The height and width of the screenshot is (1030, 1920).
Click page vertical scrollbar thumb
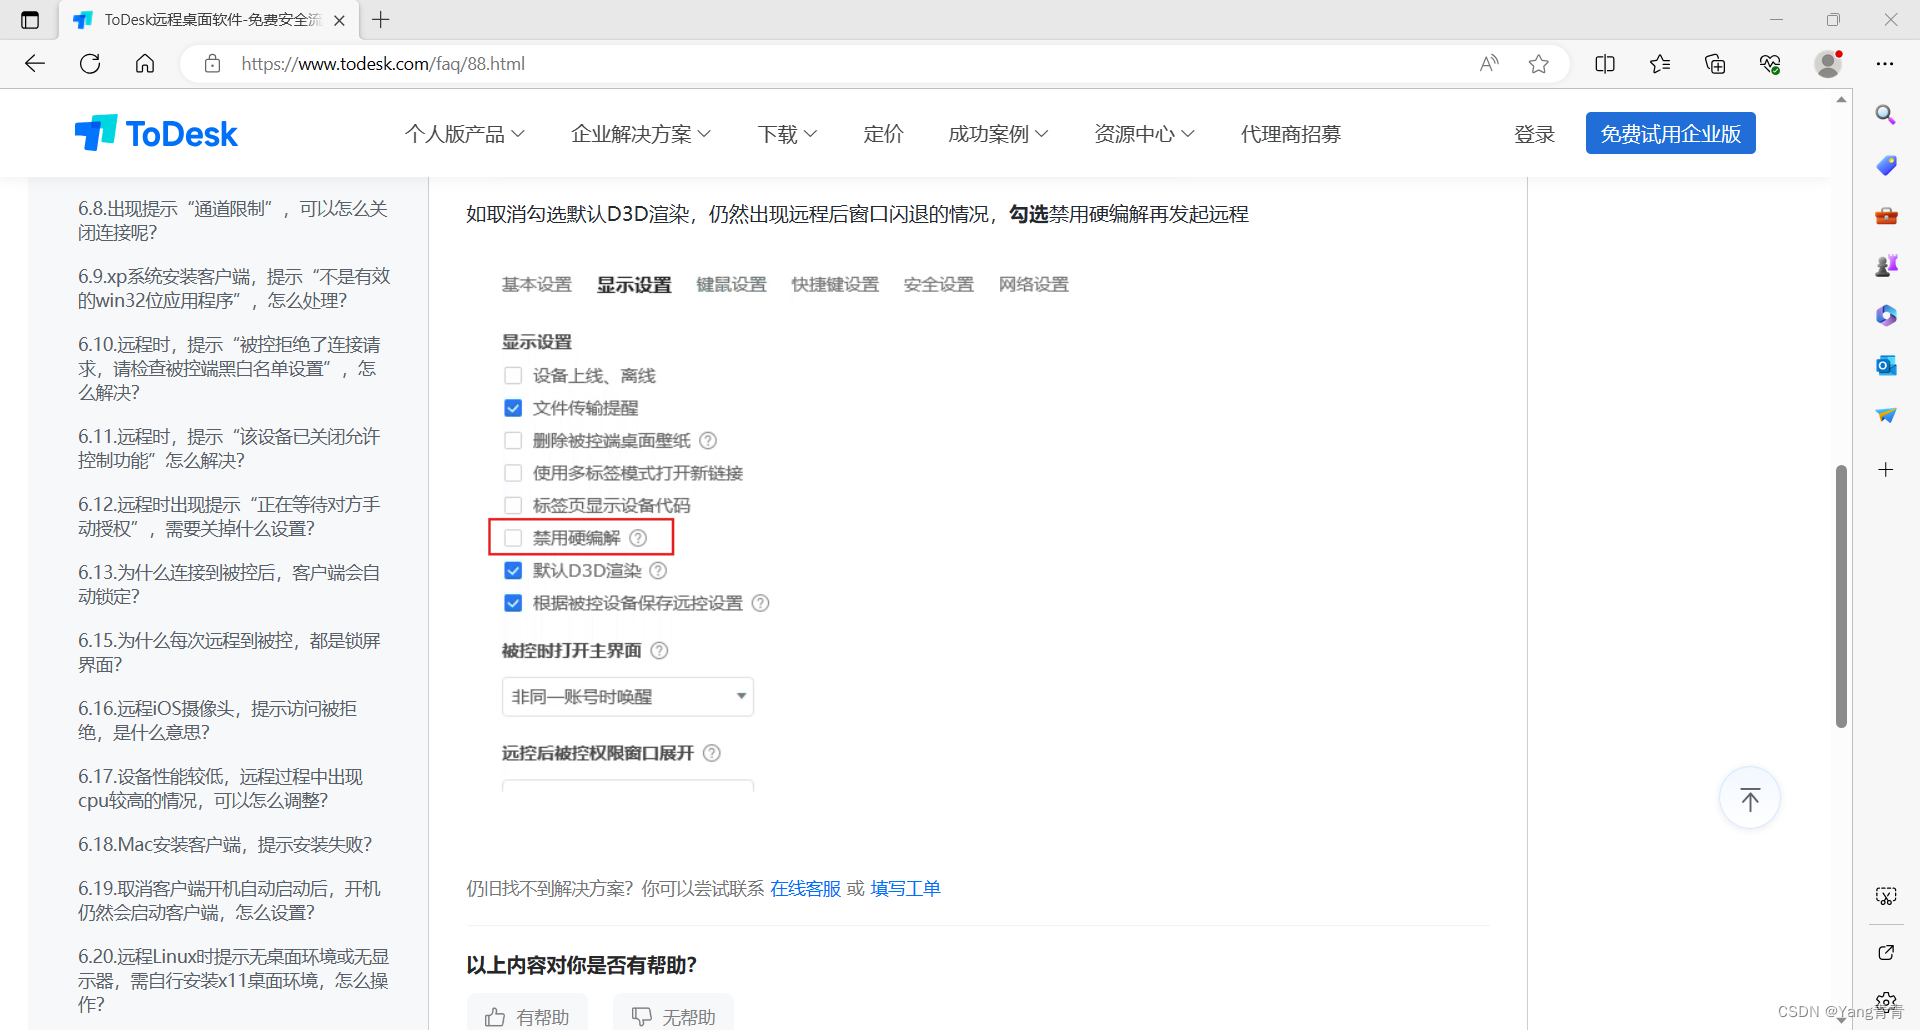(x=1841, y=596)
